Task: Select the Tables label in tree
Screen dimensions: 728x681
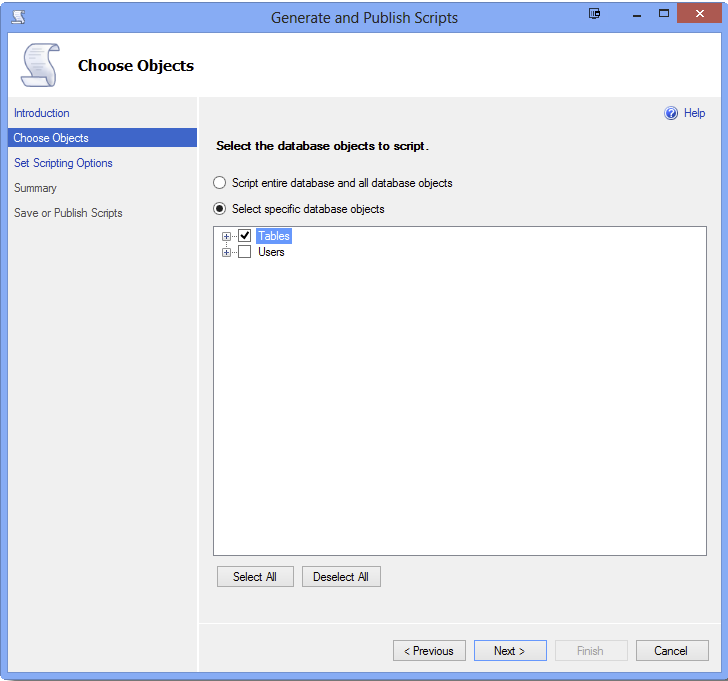Action: click(274, 236)
